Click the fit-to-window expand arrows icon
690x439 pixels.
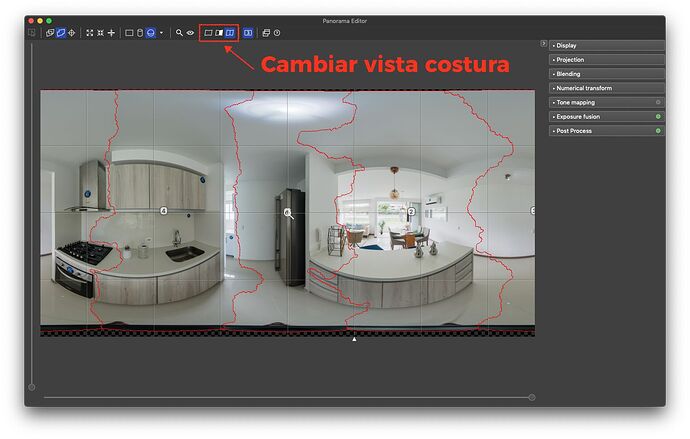point(89,33)
